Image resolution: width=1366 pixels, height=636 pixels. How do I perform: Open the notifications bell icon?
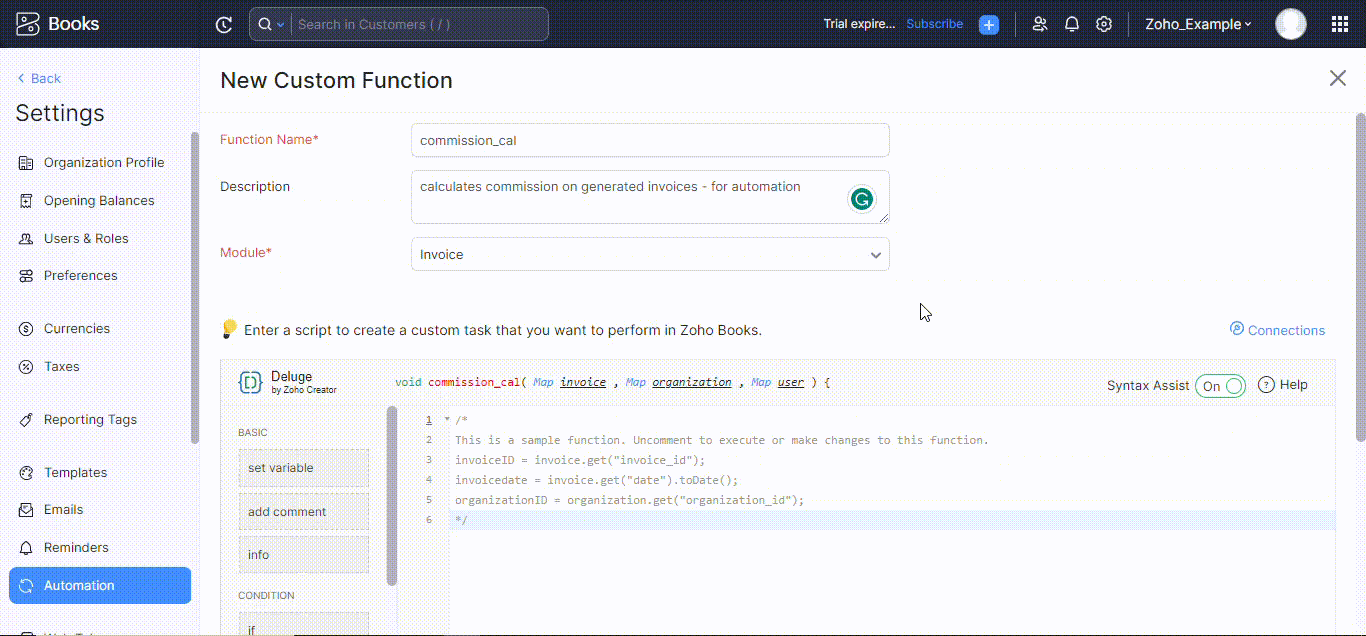pos(1072,25)
